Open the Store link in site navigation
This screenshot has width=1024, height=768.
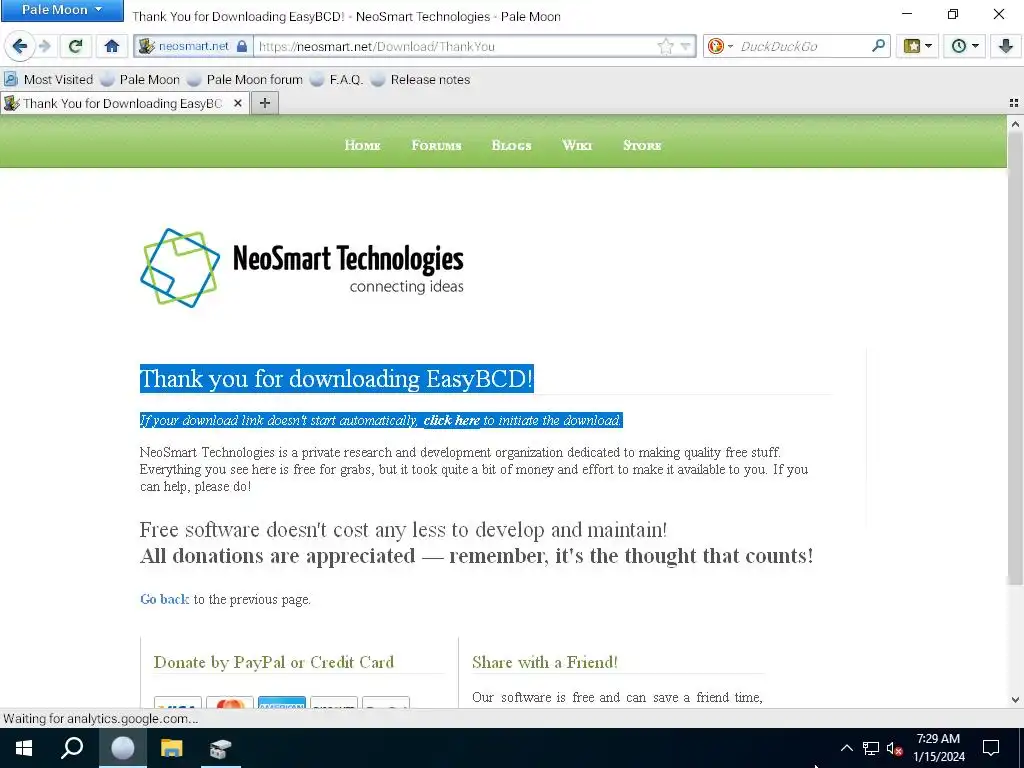coord(642,145)
